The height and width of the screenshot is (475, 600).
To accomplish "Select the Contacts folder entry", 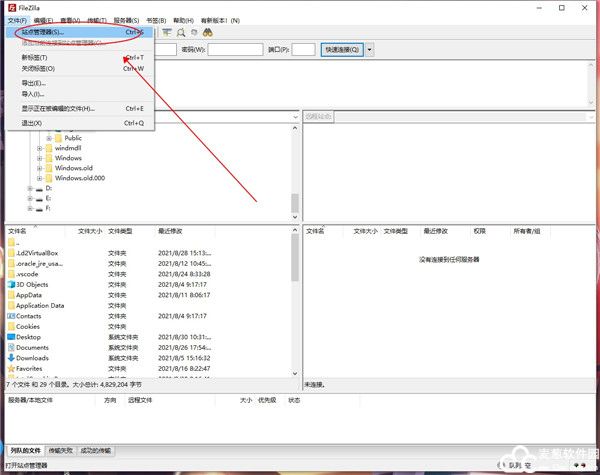I will 29,316.
